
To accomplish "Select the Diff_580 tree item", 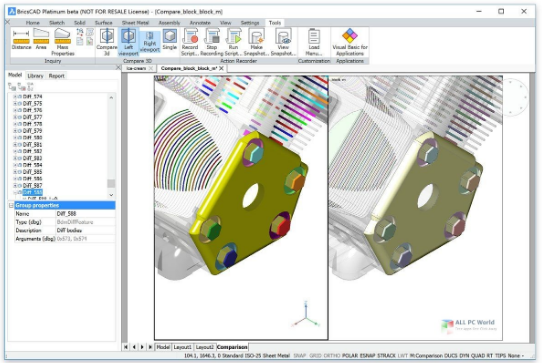I will pos(32,138).
